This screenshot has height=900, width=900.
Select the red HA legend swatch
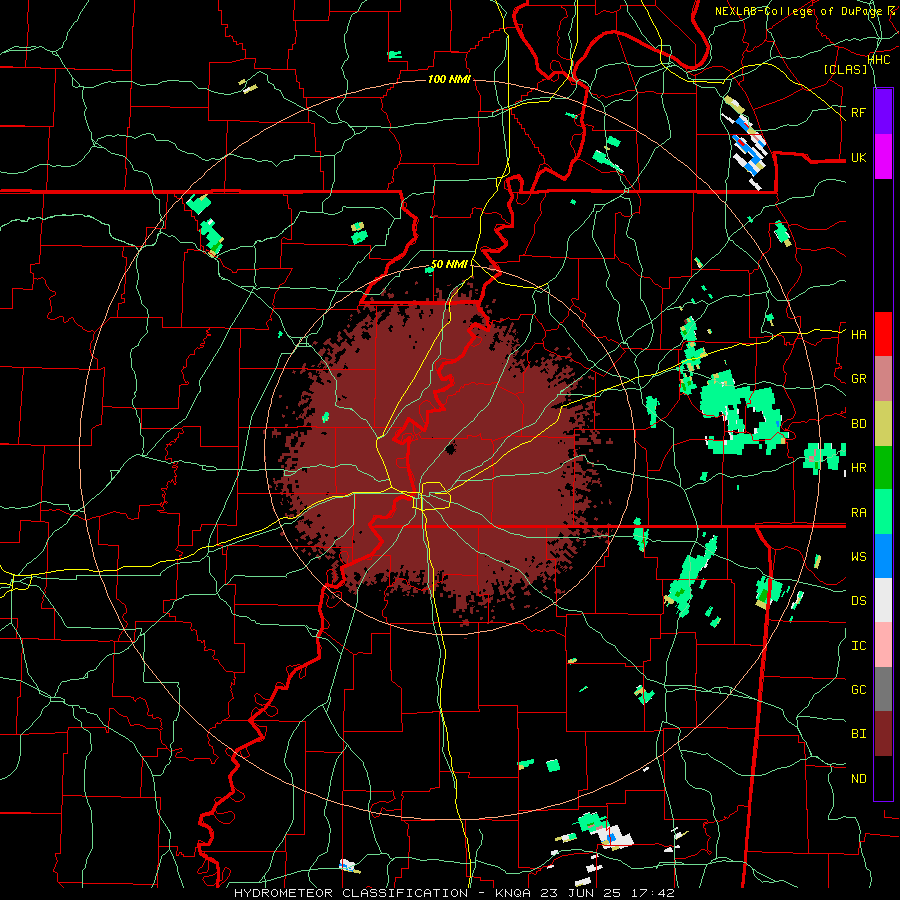[883, 334]
